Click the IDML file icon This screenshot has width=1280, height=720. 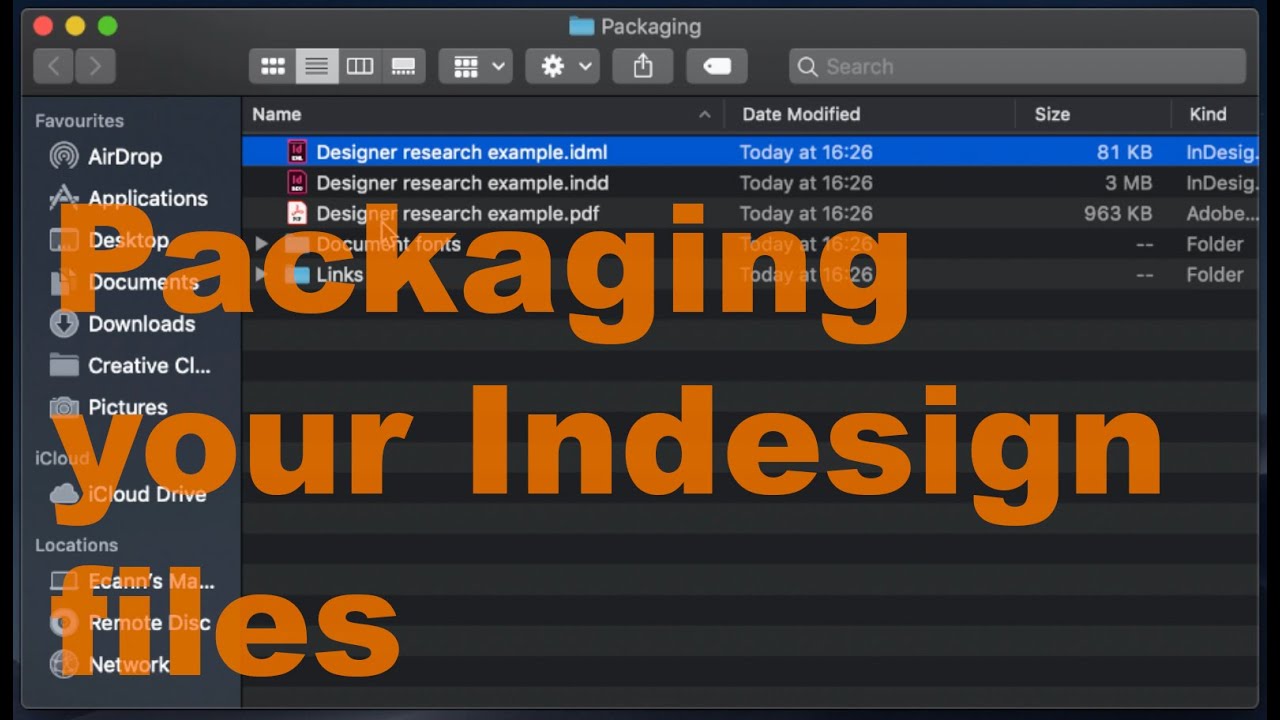click(297, 152)
